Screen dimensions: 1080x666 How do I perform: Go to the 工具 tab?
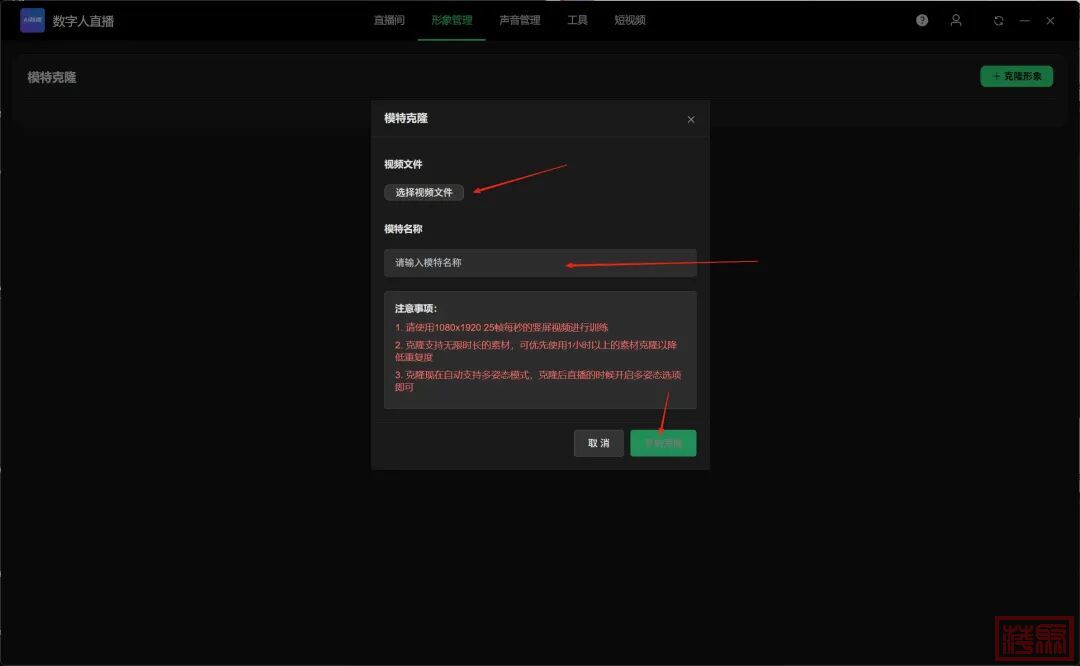point(577,20)
